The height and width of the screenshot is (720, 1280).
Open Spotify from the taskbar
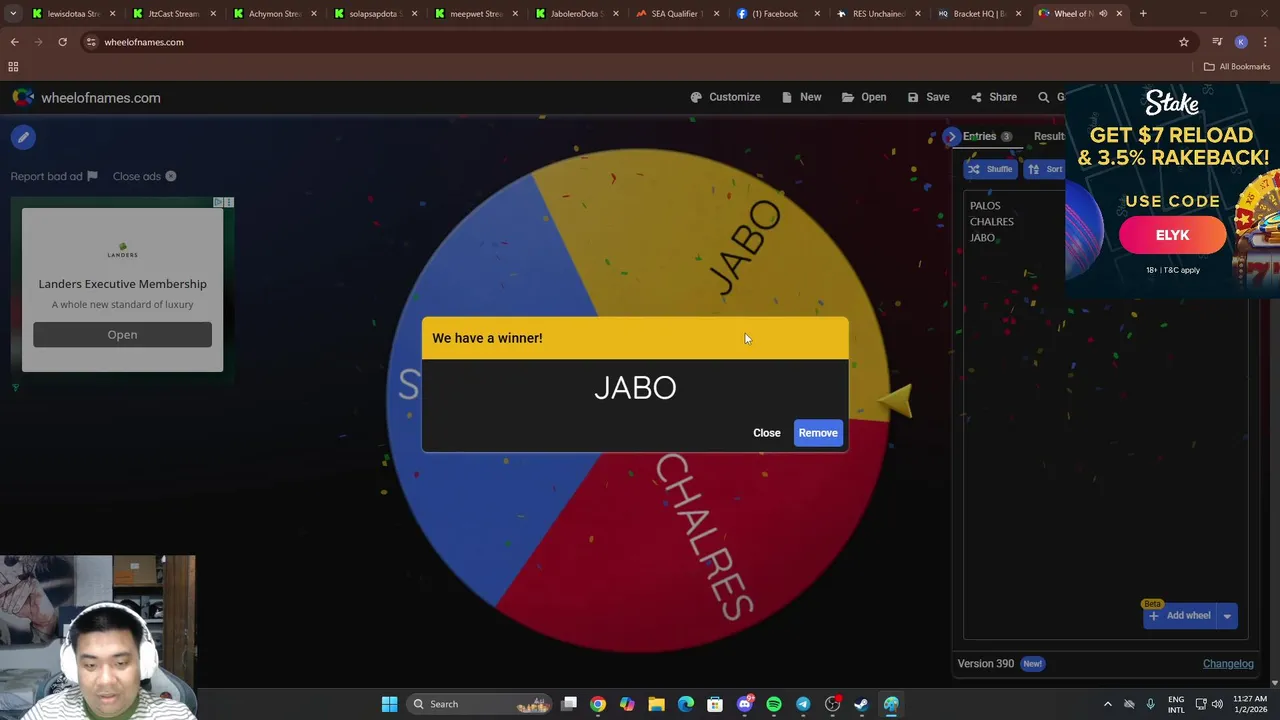(x=774, y=704)
